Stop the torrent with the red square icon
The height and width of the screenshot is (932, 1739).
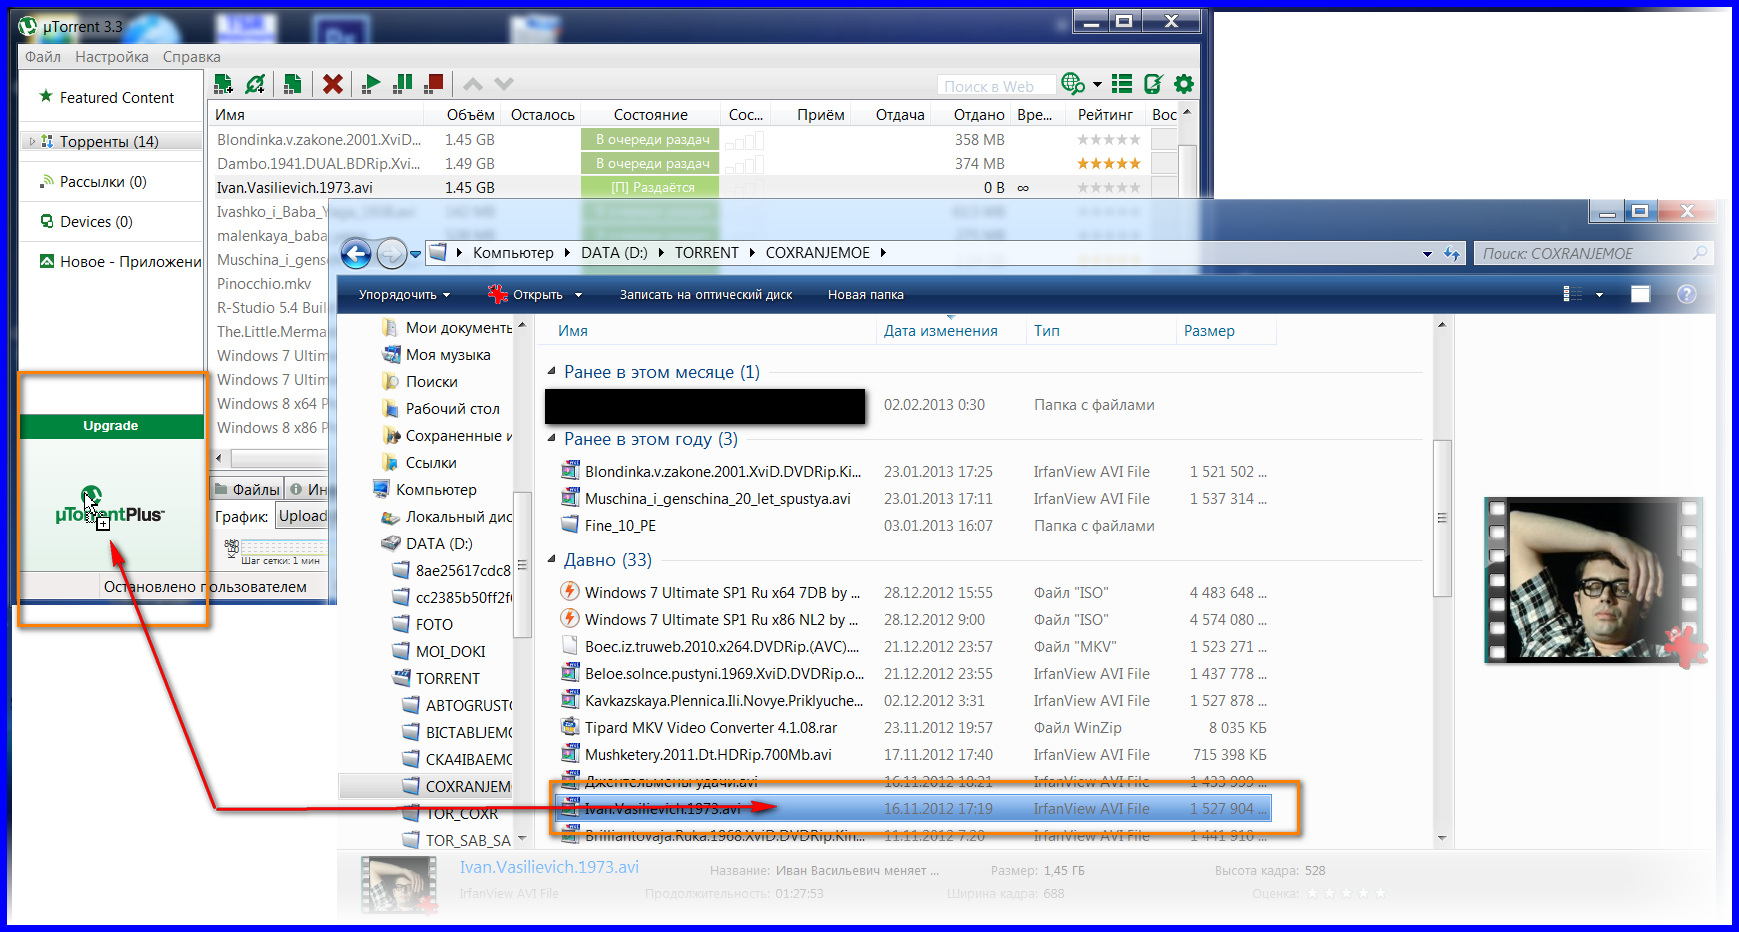click(434, 84)
